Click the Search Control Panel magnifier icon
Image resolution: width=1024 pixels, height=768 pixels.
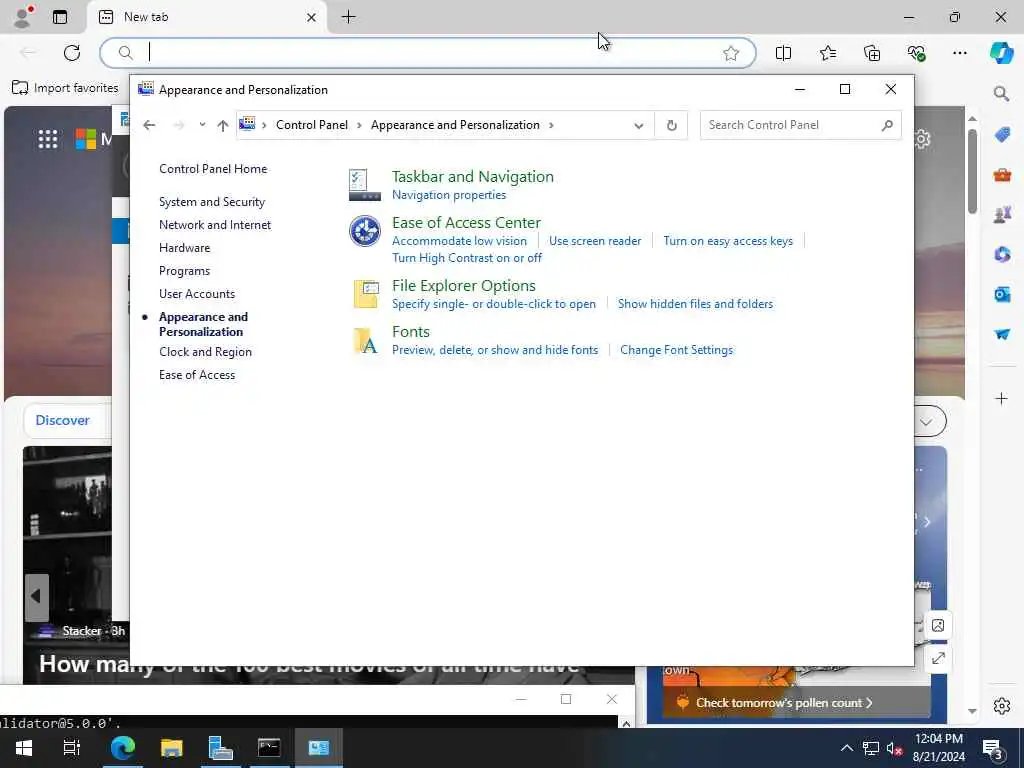(887, 125)
